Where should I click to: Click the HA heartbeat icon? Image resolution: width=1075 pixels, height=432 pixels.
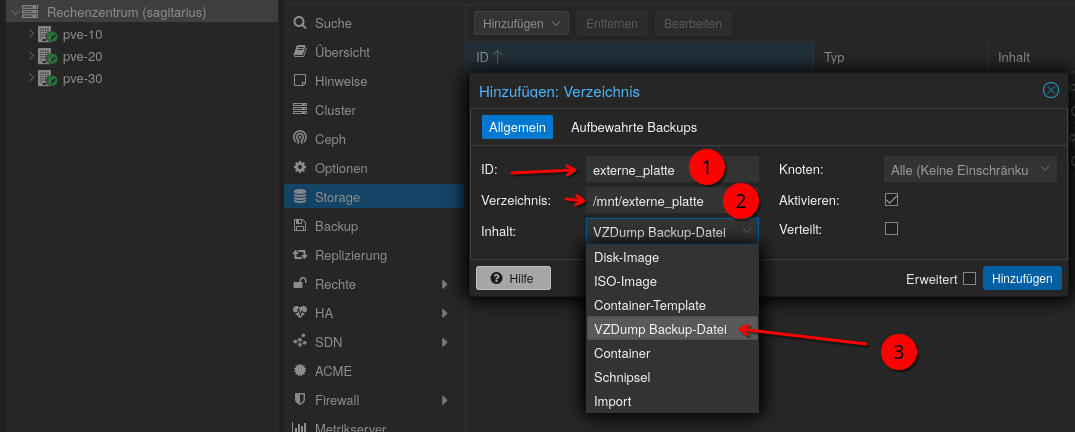point(299,313)
